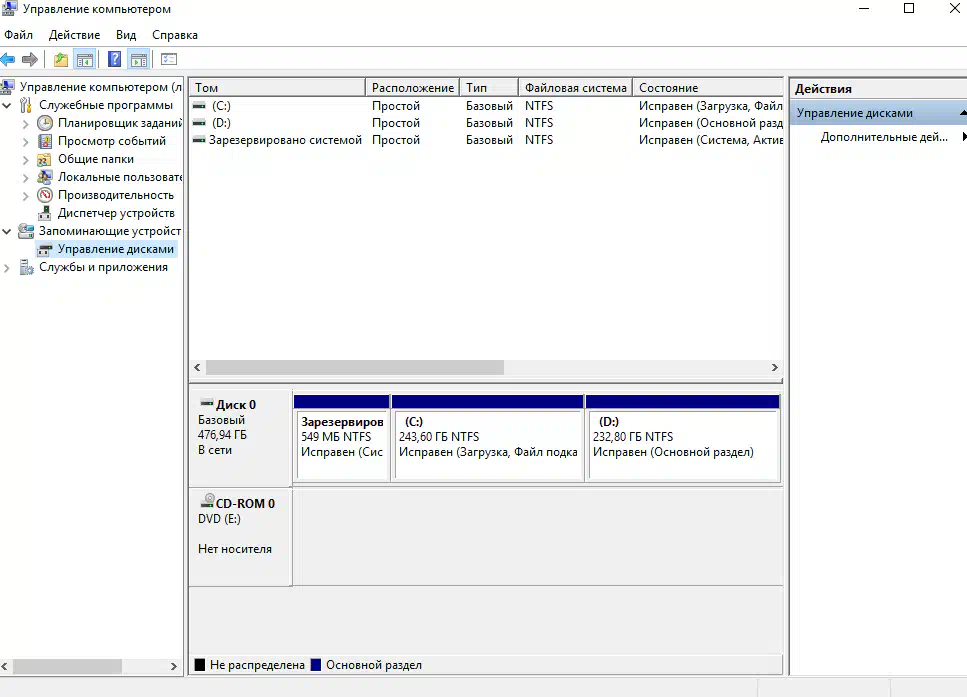Collapse the Служебные программы branch

tap(8, 105)
